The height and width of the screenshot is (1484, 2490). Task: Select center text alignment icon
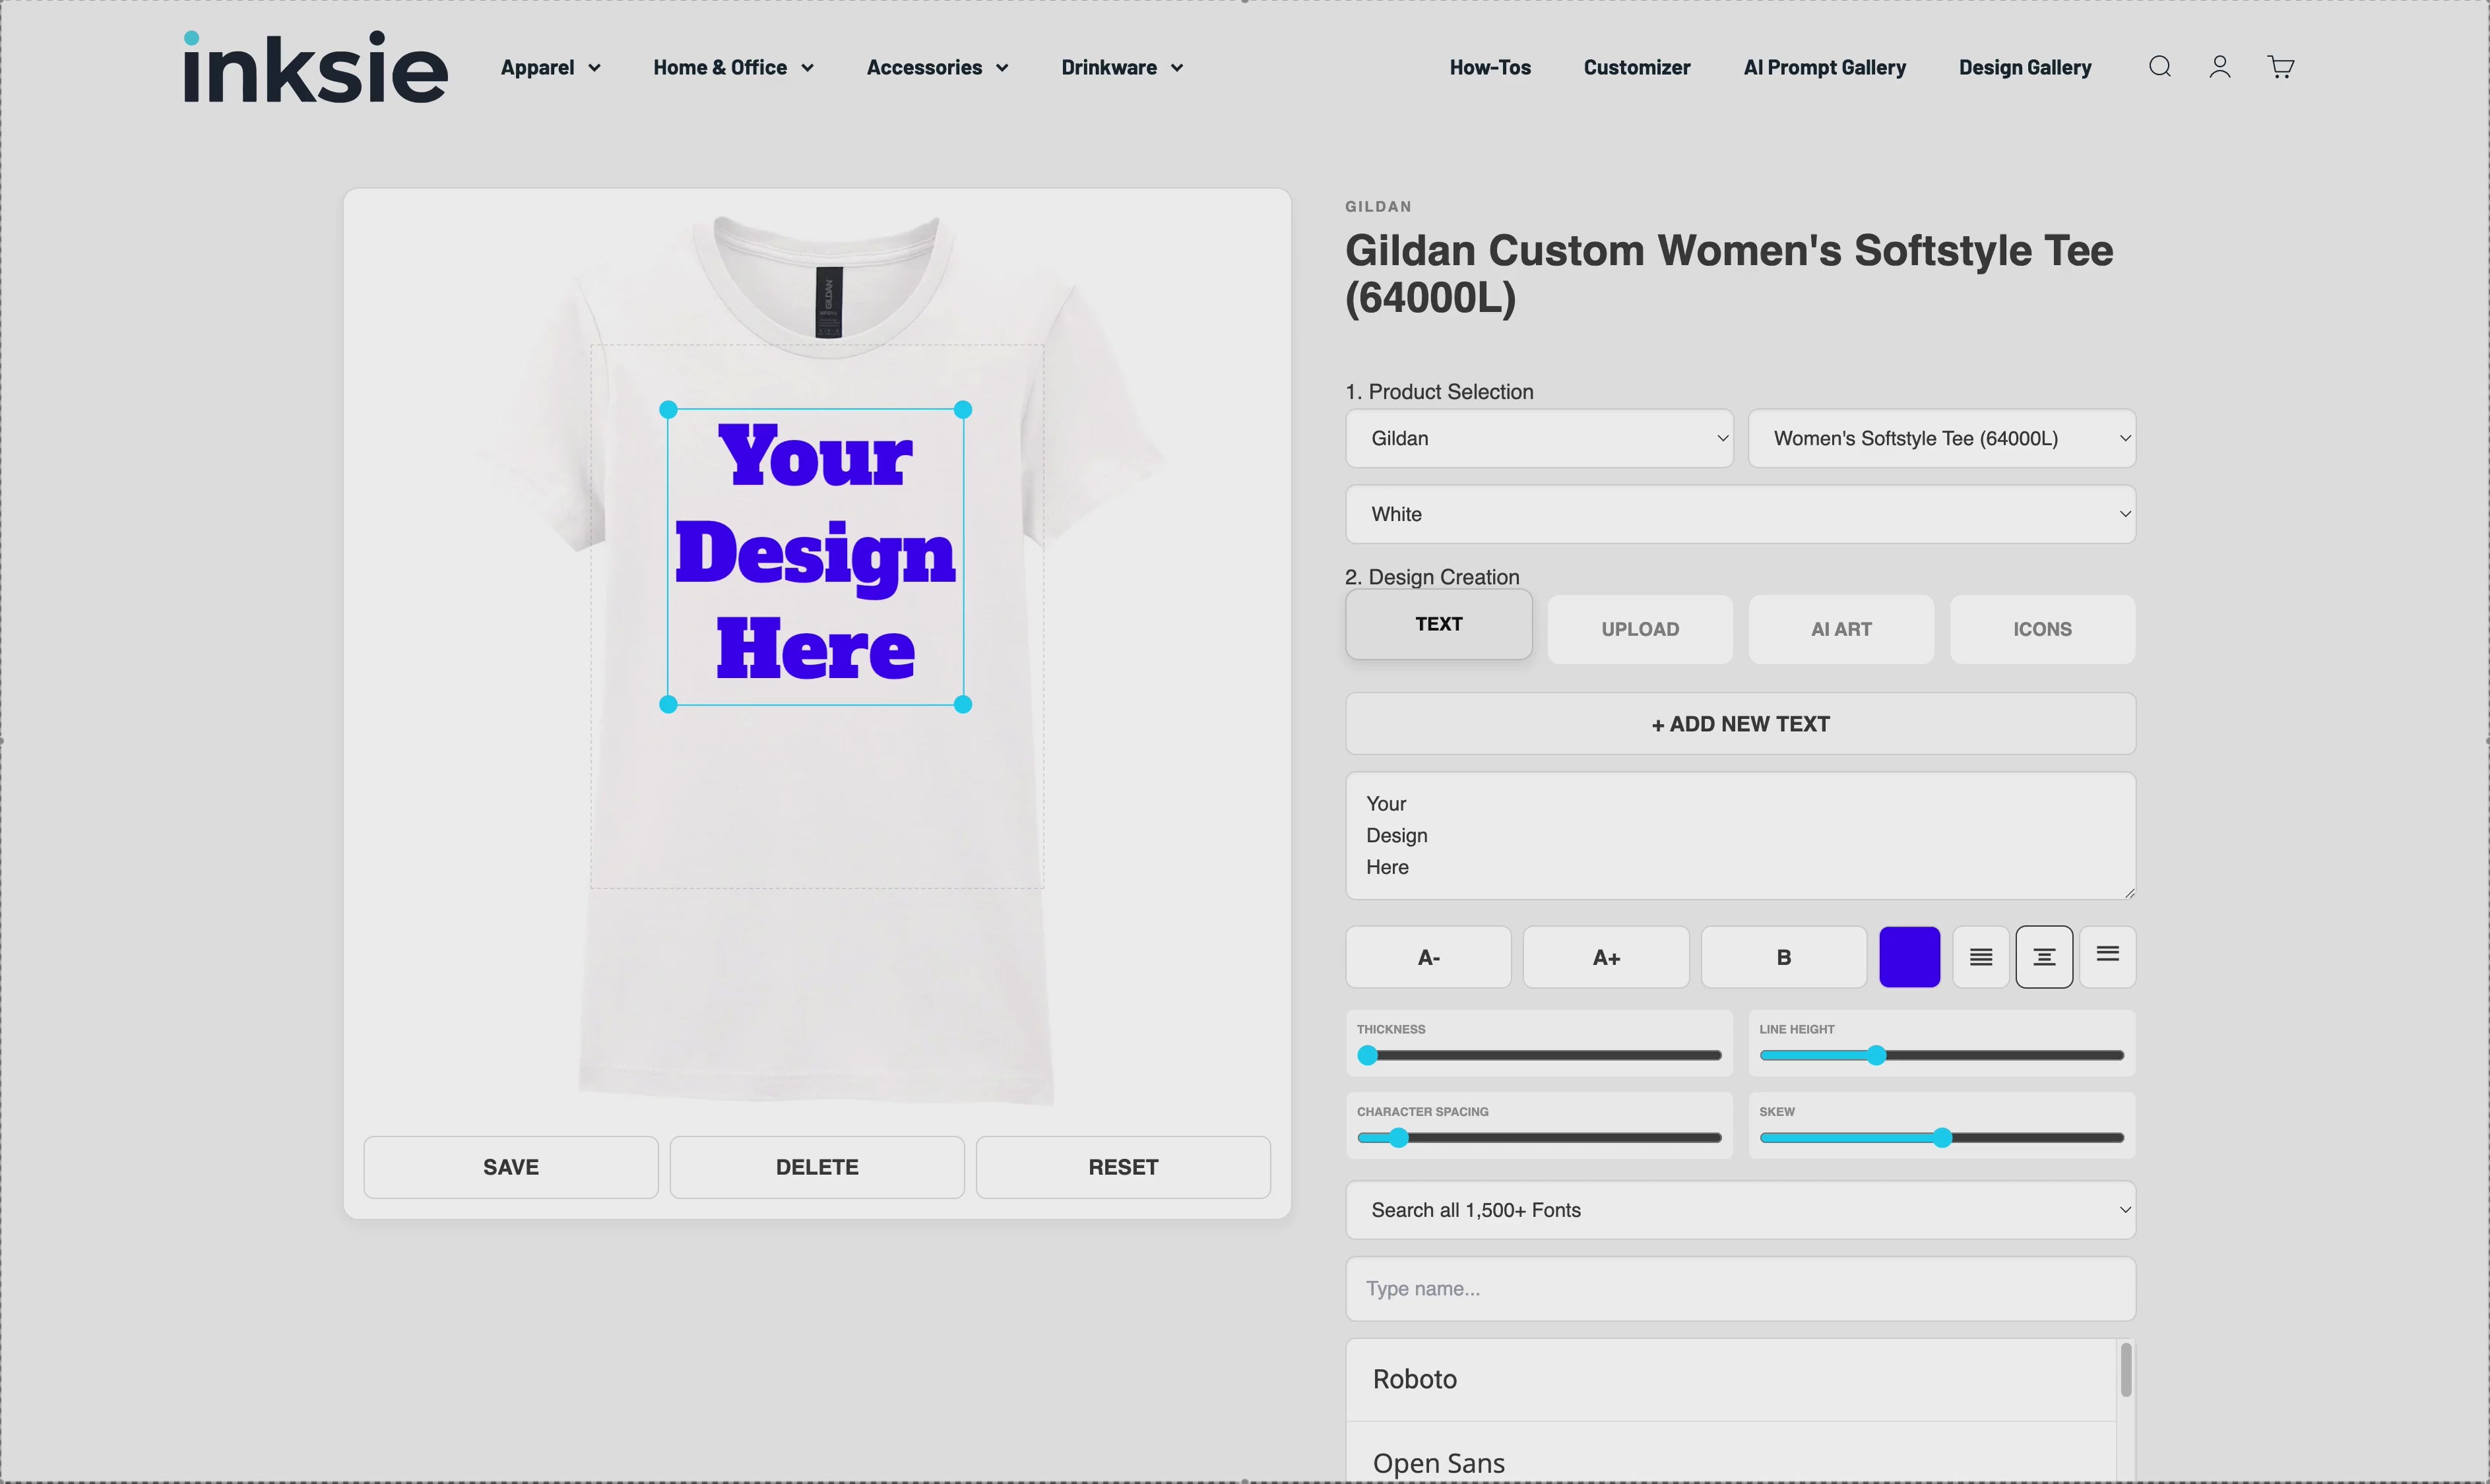point(2043,957)
